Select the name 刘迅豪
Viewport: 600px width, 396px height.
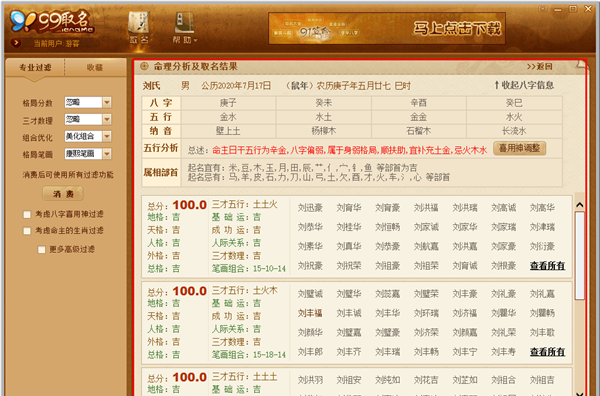point(310,208)
